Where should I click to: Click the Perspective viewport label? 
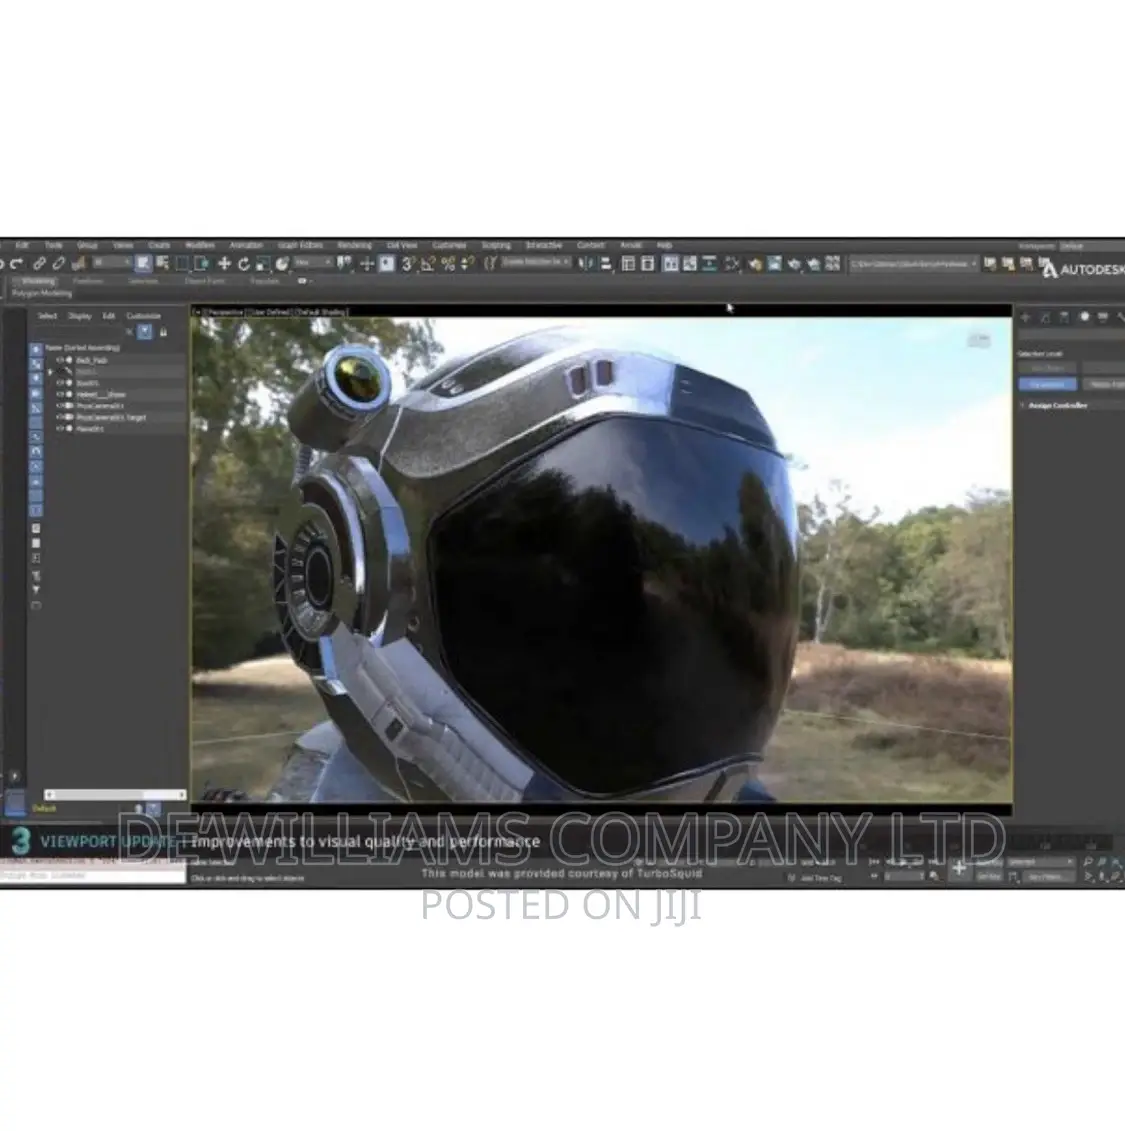pos(224,312)
